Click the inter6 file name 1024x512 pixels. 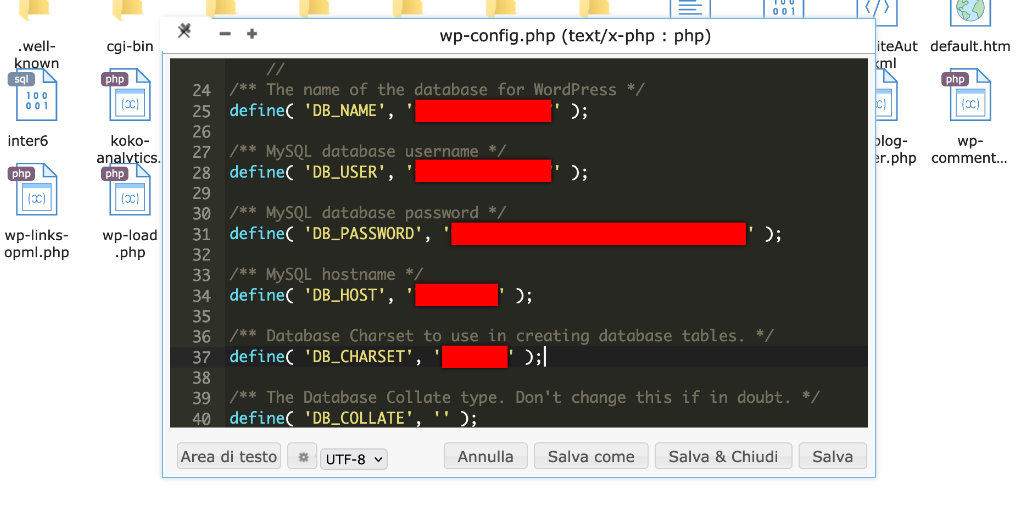coord(27,141)
